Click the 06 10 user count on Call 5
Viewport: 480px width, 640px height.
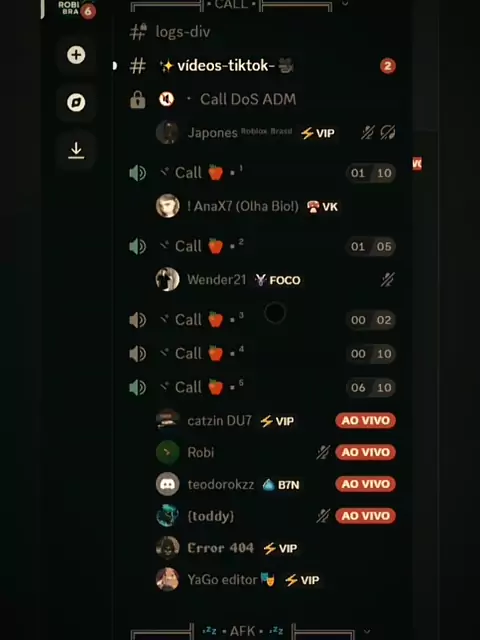coord(371,387)
